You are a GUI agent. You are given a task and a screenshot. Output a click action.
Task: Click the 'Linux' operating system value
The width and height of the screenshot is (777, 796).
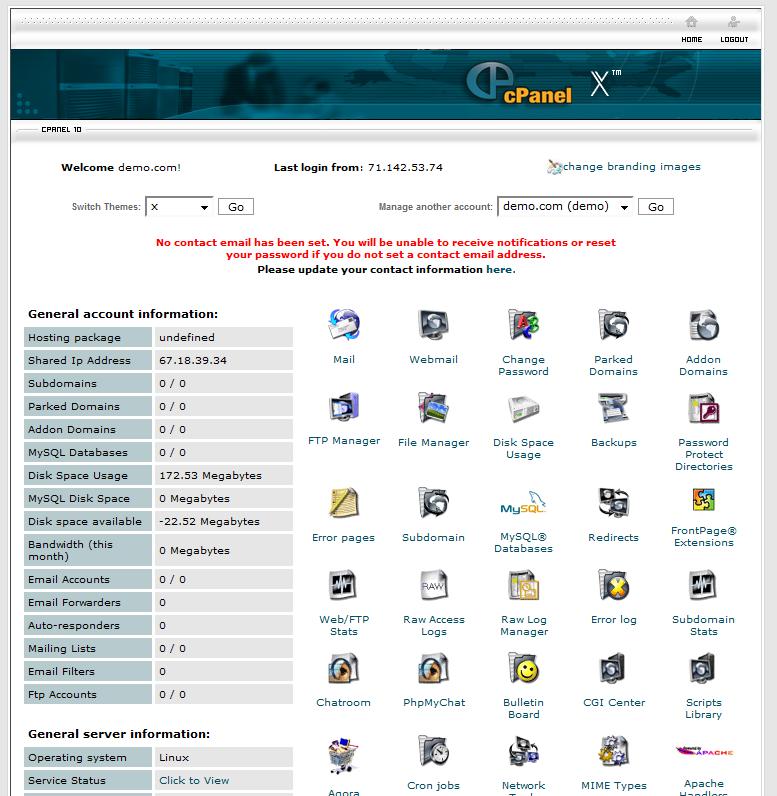[x=174, y=757]
